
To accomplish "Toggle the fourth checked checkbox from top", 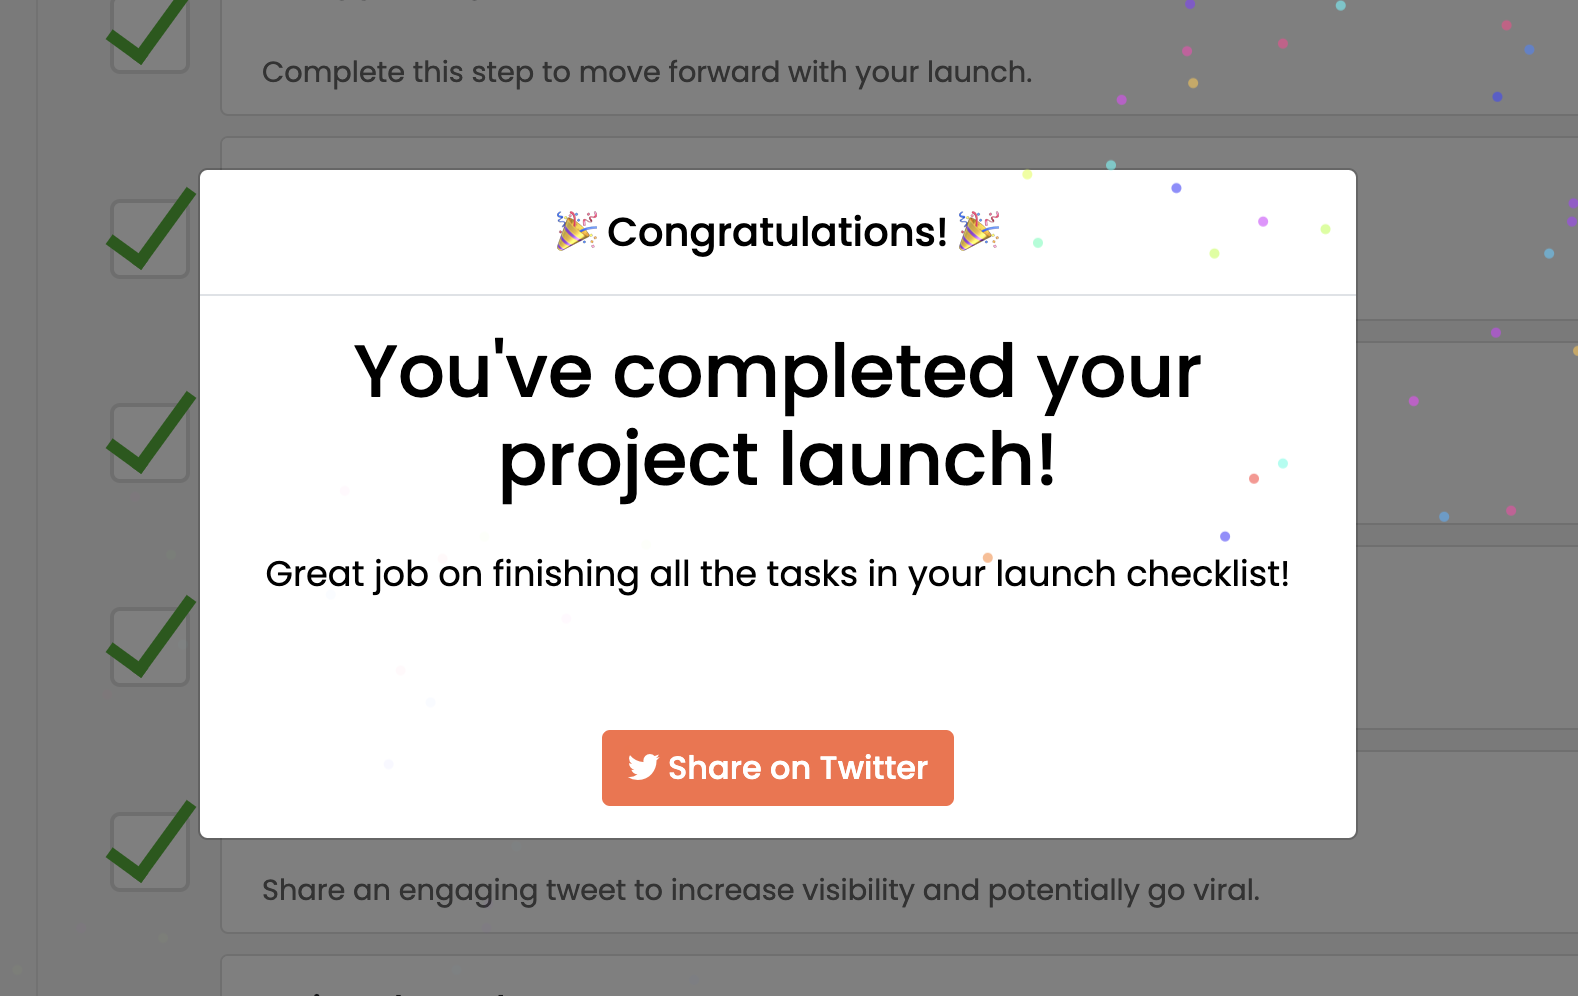I will click(150, 646).
